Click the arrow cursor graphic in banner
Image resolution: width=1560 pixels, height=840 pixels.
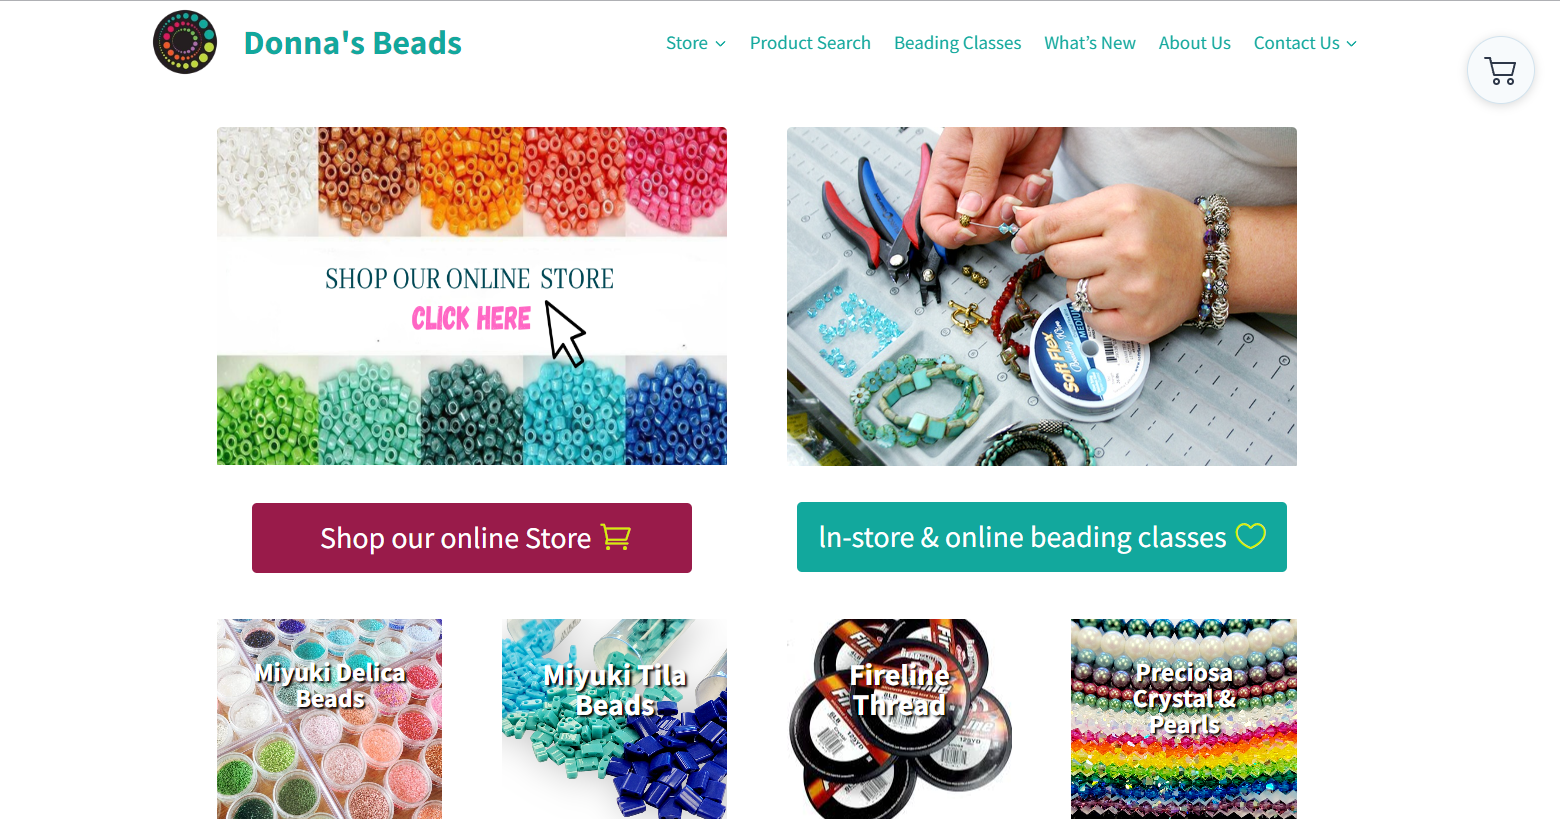click(x=565, y=334)
